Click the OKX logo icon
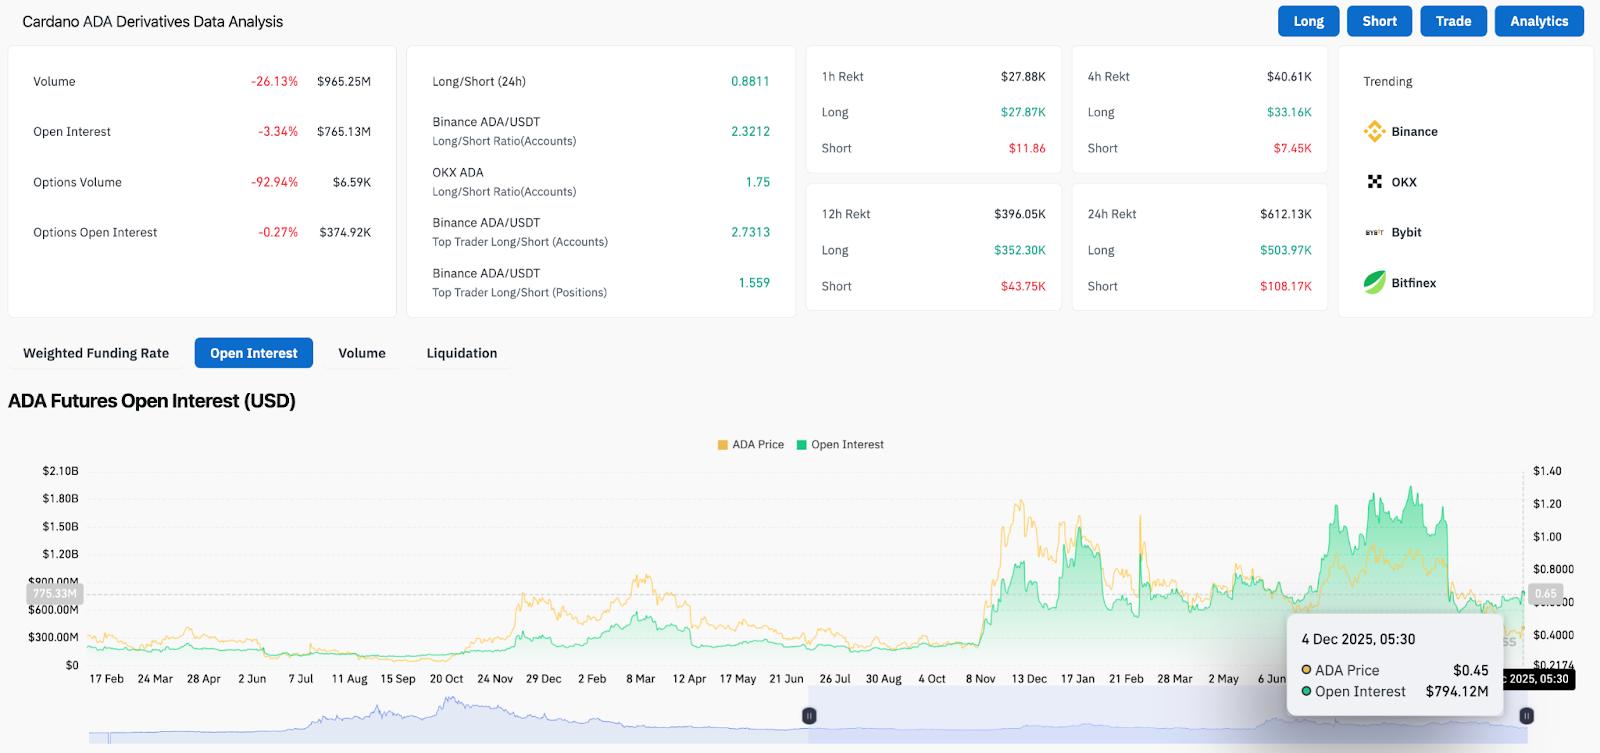 [1374, 182]
